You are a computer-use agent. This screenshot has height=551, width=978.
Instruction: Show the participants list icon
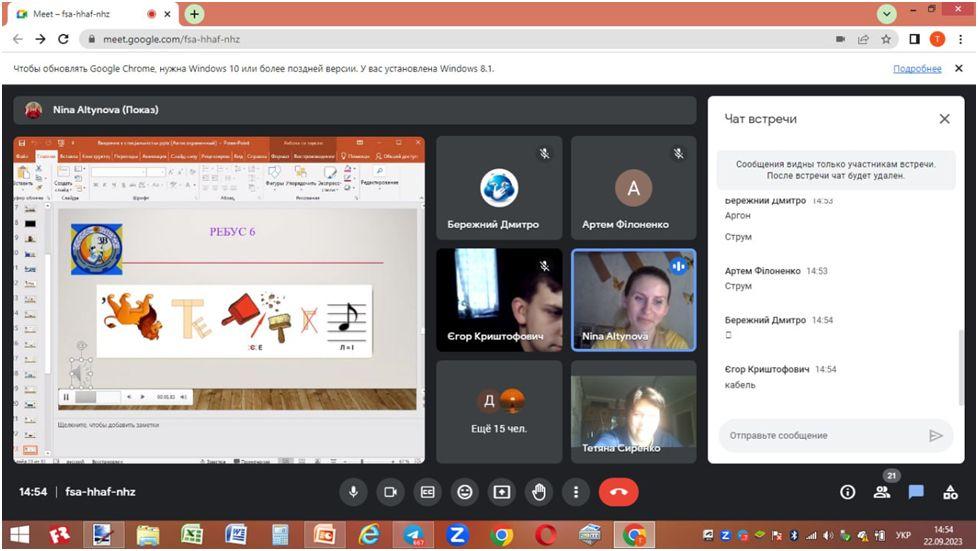(882, 492)
